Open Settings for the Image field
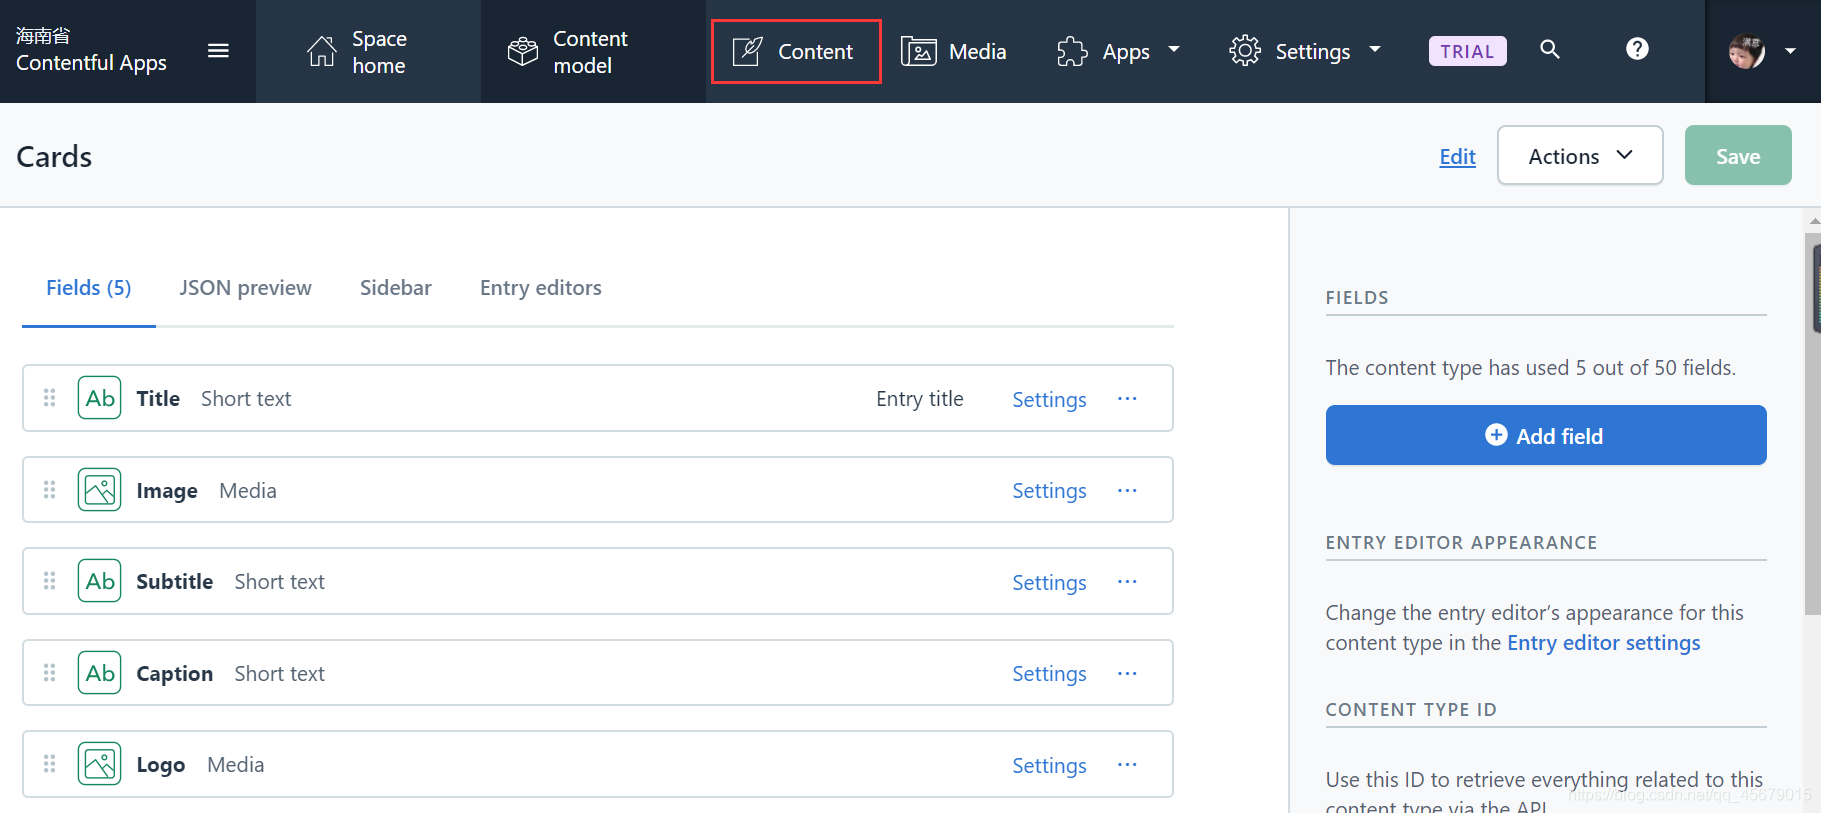Viewport: 1821px width, 813px height. pos(1049,491)
